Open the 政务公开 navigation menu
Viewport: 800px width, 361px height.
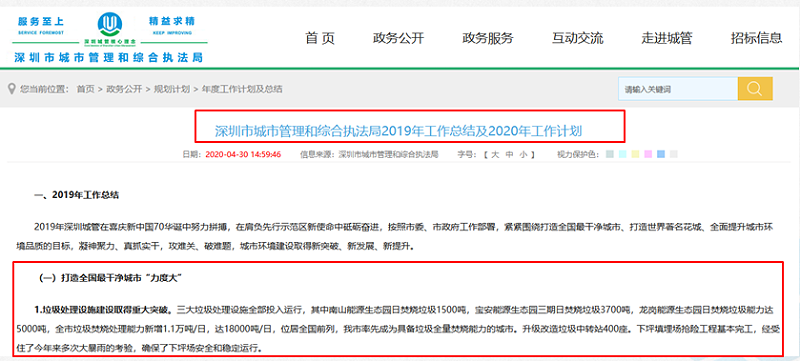coord(398,38)
